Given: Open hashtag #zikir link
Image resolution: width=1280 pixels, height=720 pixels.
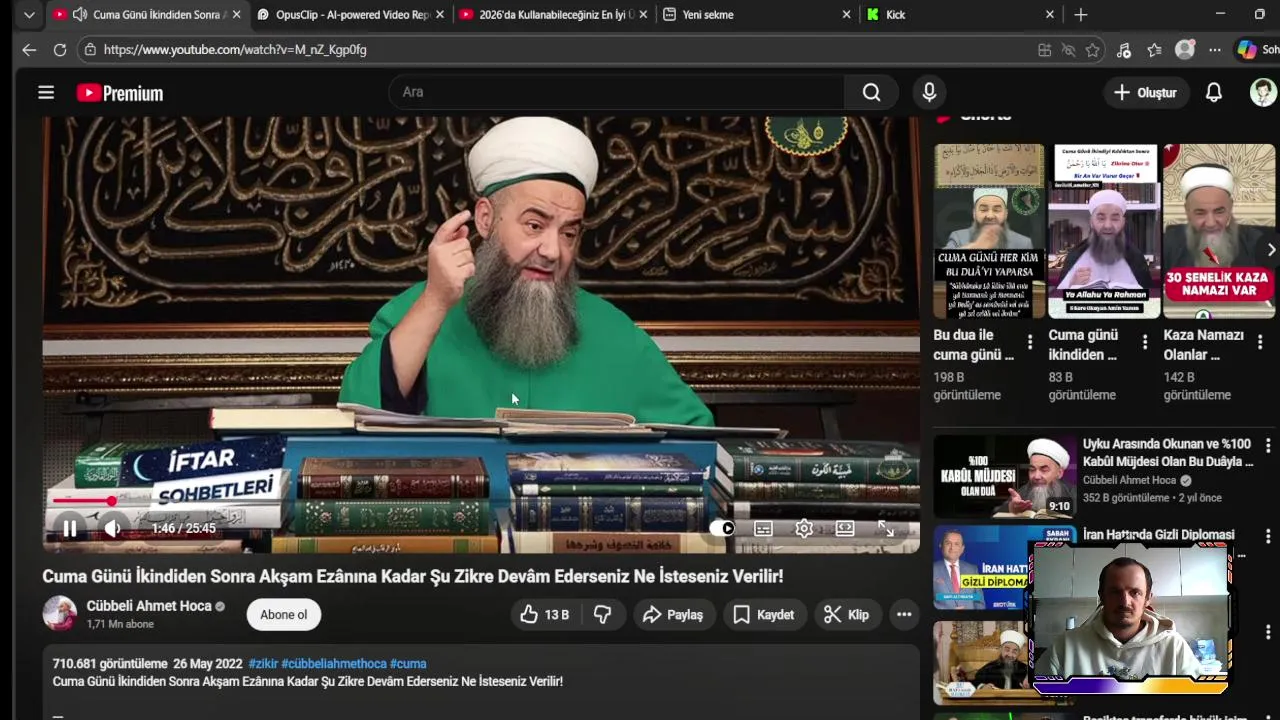Looking at the screenshot, I should pyautogui.click(x=263, y=664).
